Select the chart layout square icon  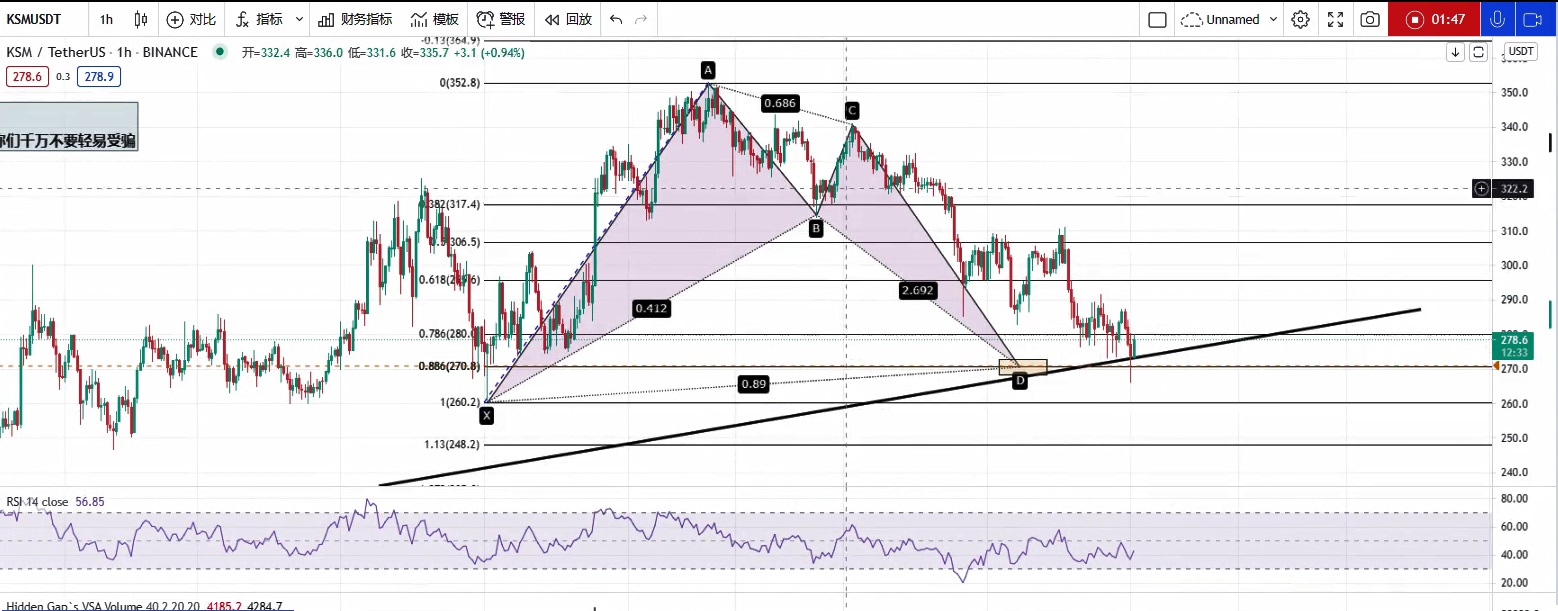pyautogui.click(x=1157, y=19)
